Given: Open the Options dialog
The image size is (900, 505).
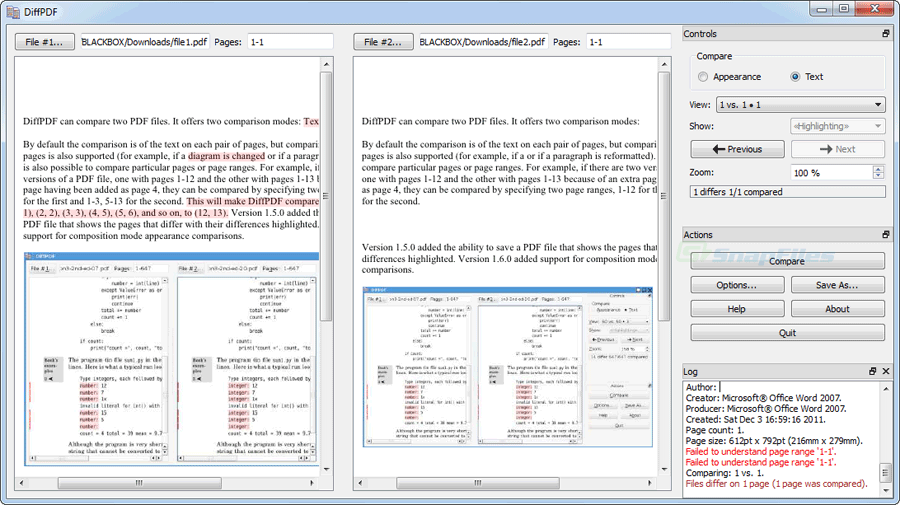Looking at the screenshot, I should pyautogui.click(x=737, y=285).
